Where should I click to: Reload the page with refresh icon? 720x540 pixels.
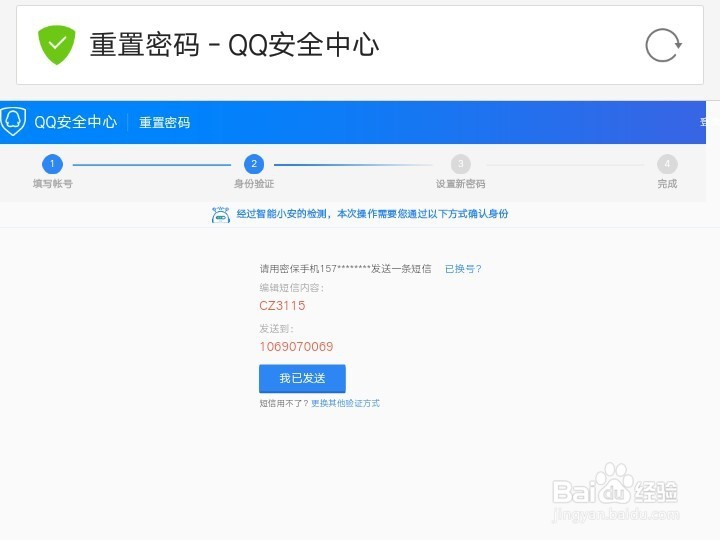tap(663, 45)
